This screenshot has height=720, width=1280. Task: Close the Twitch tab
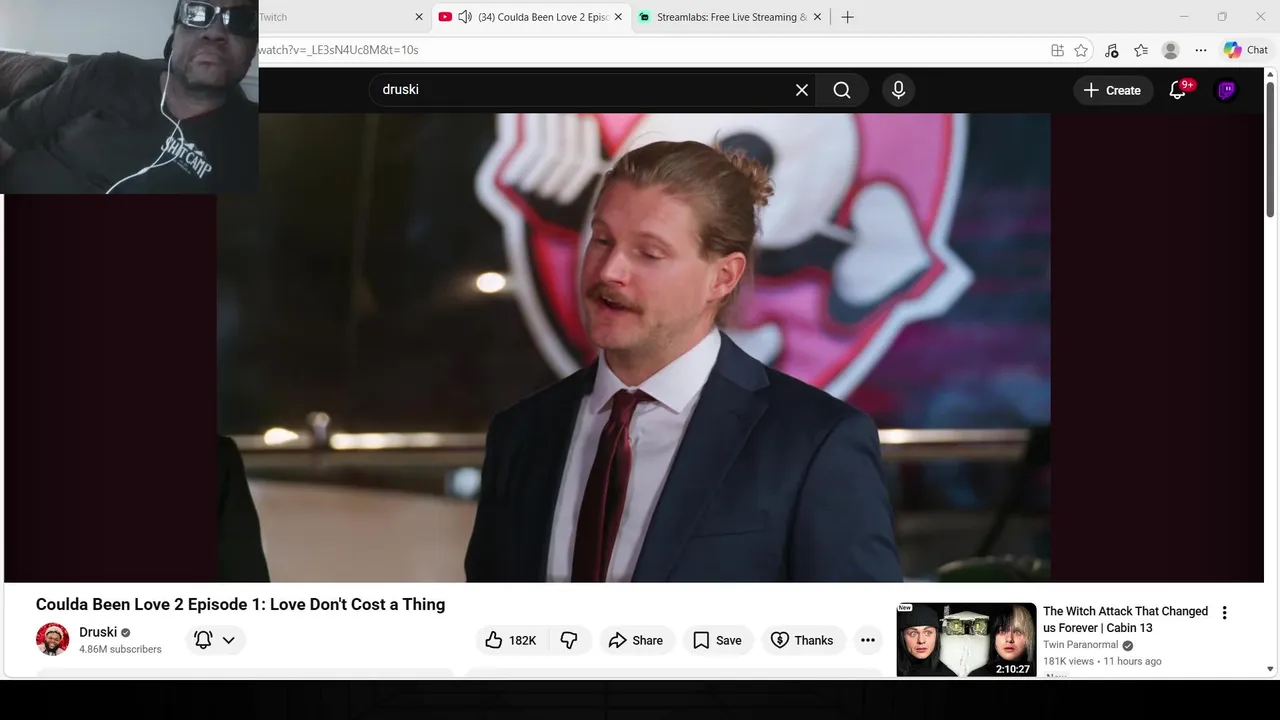[x=419, y=17]
